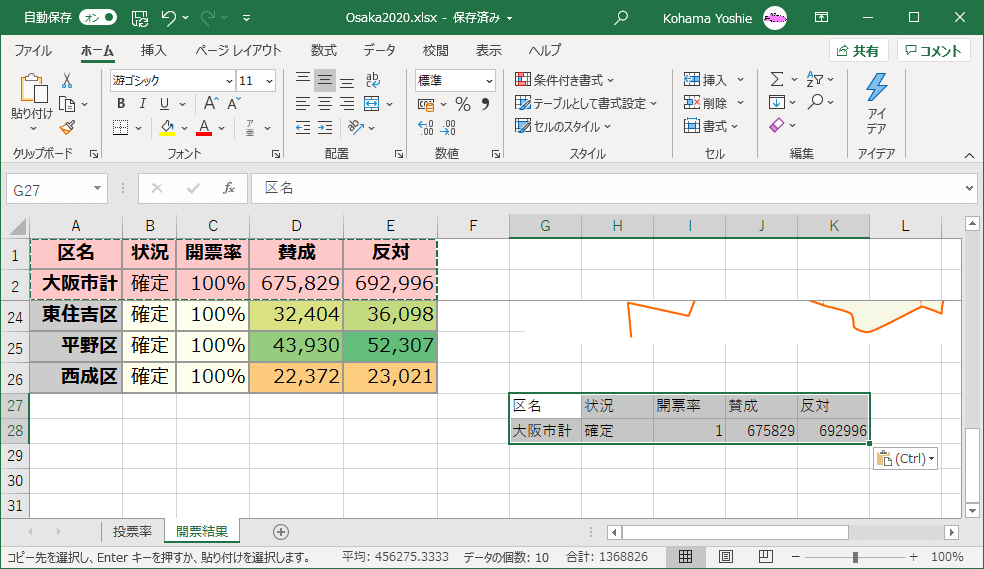Expand the formula bar
The image size is (984, 569).
pos(970,188)
